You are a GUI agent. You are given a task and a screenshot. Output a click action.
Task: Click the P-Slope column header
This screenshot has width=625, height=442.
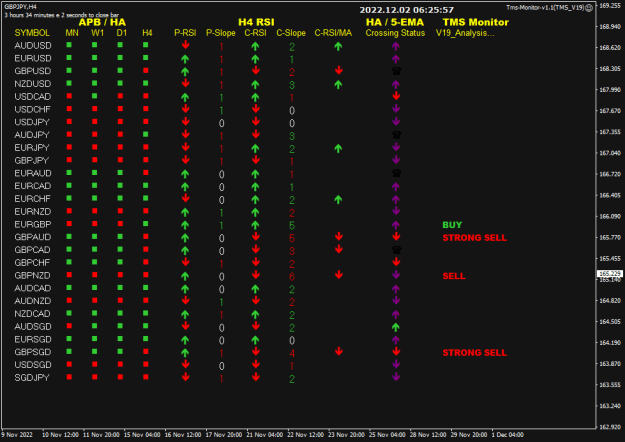point(220,33)
